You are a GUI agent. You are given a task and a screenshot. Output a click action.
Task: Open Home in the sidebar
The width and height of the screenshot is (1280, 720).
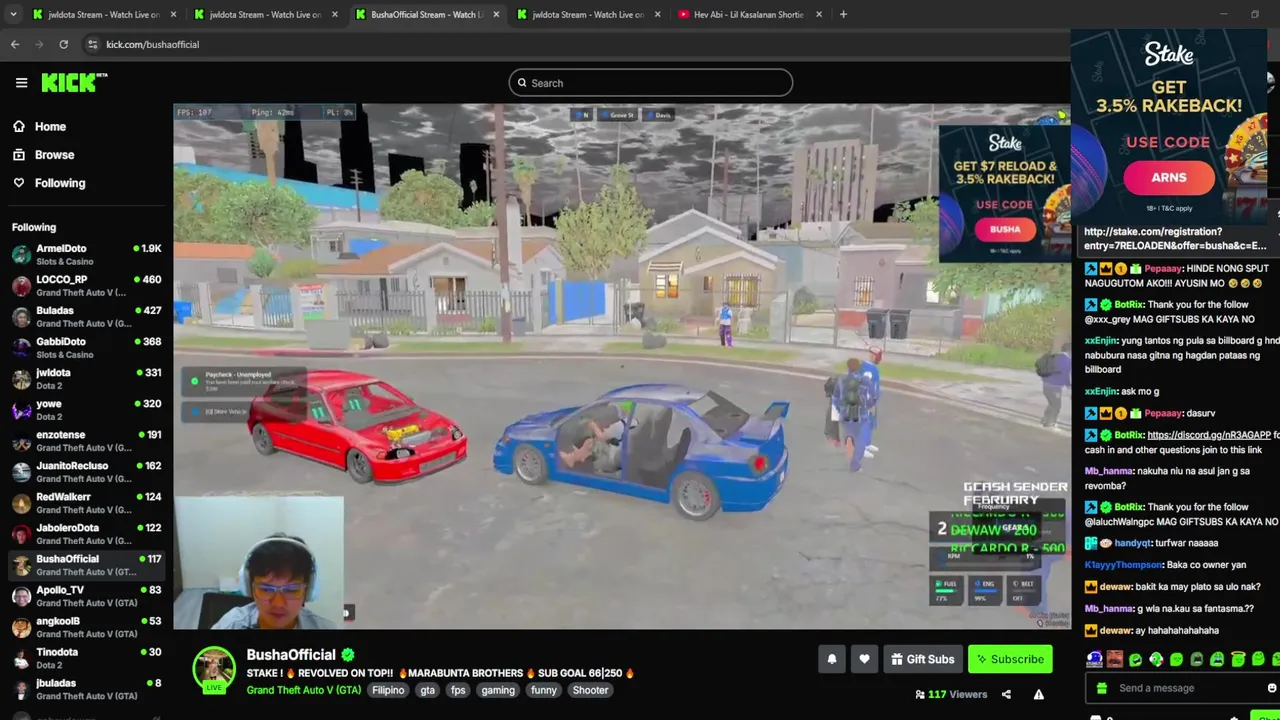[x=86, y=127]
